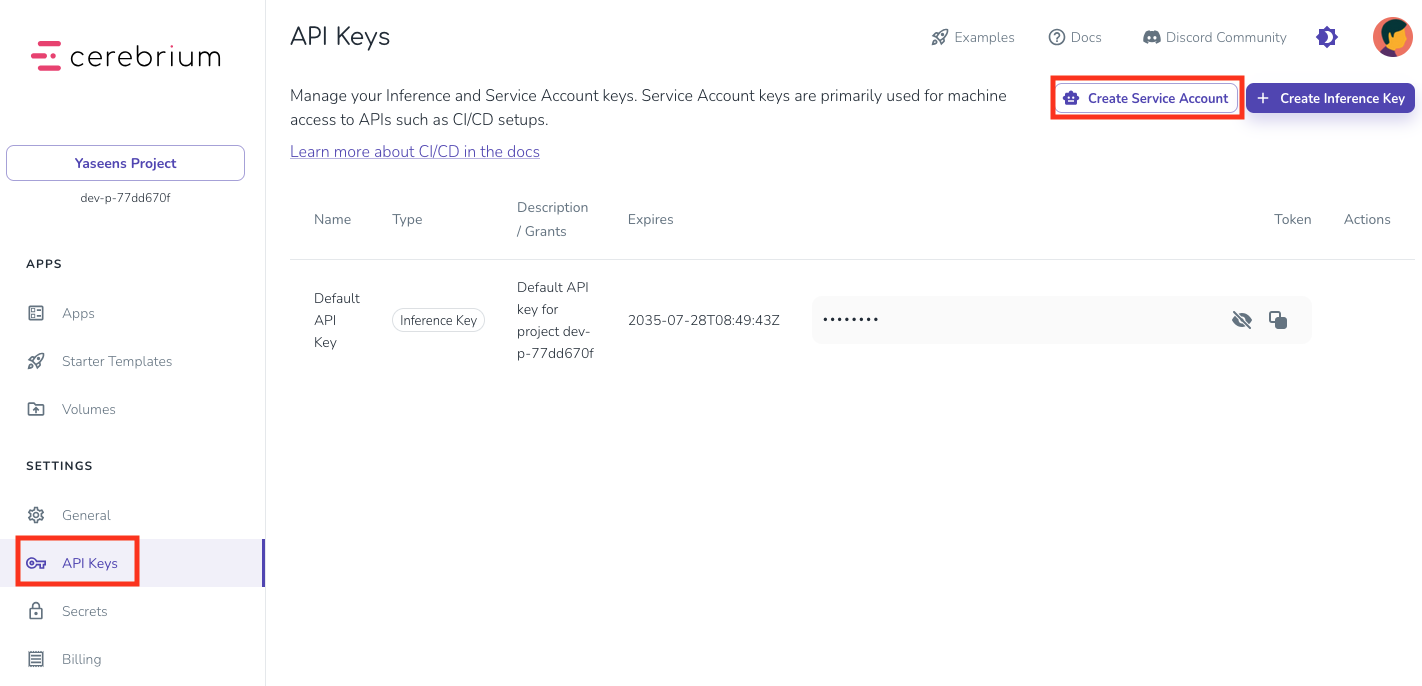Click the Inference Key type badge
Image resolution: width=1422 pixels, height=686 pixels.
click(x=438, y=320)
